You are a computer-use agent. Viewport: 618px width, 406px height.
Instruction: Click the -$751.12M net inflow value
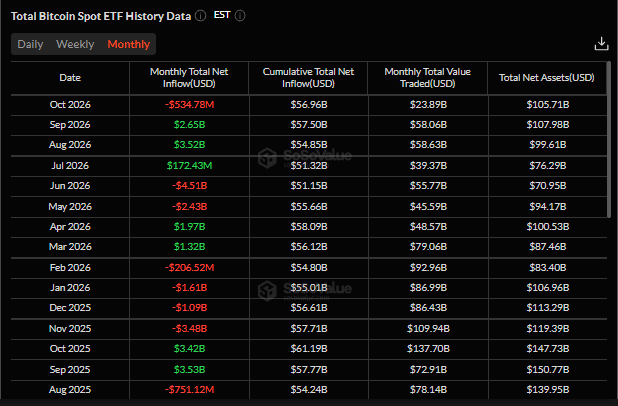tap(190, 390)
